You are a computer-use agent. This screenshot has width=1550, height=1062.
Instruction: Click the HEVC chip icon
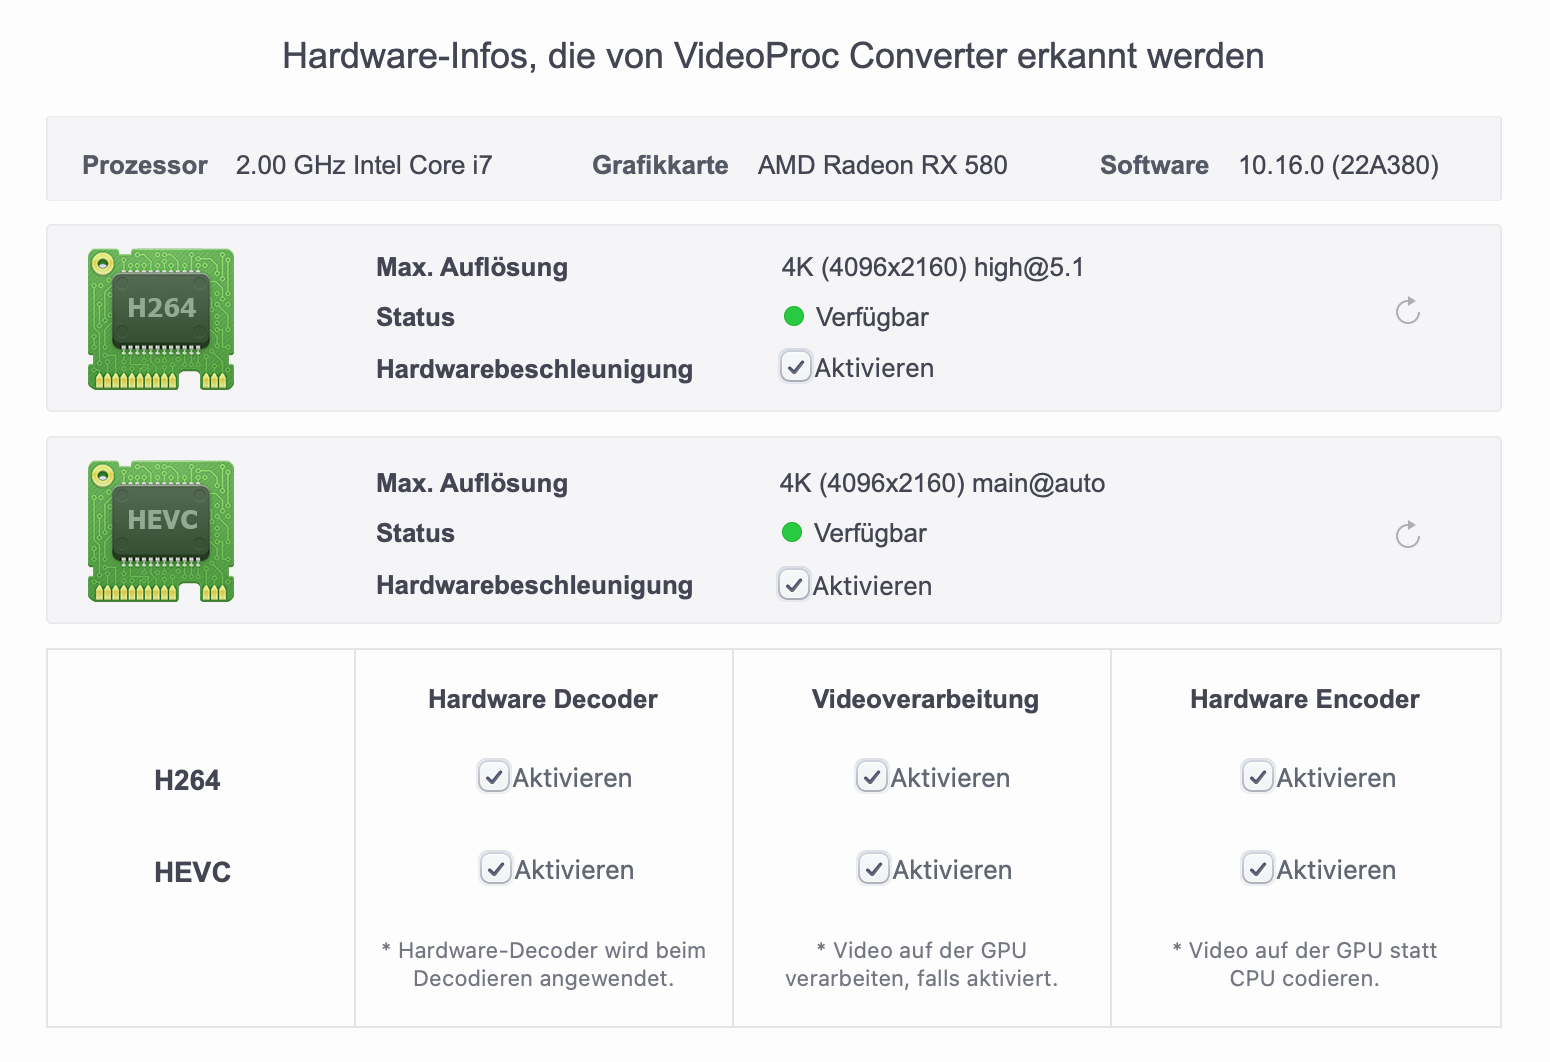161,530
